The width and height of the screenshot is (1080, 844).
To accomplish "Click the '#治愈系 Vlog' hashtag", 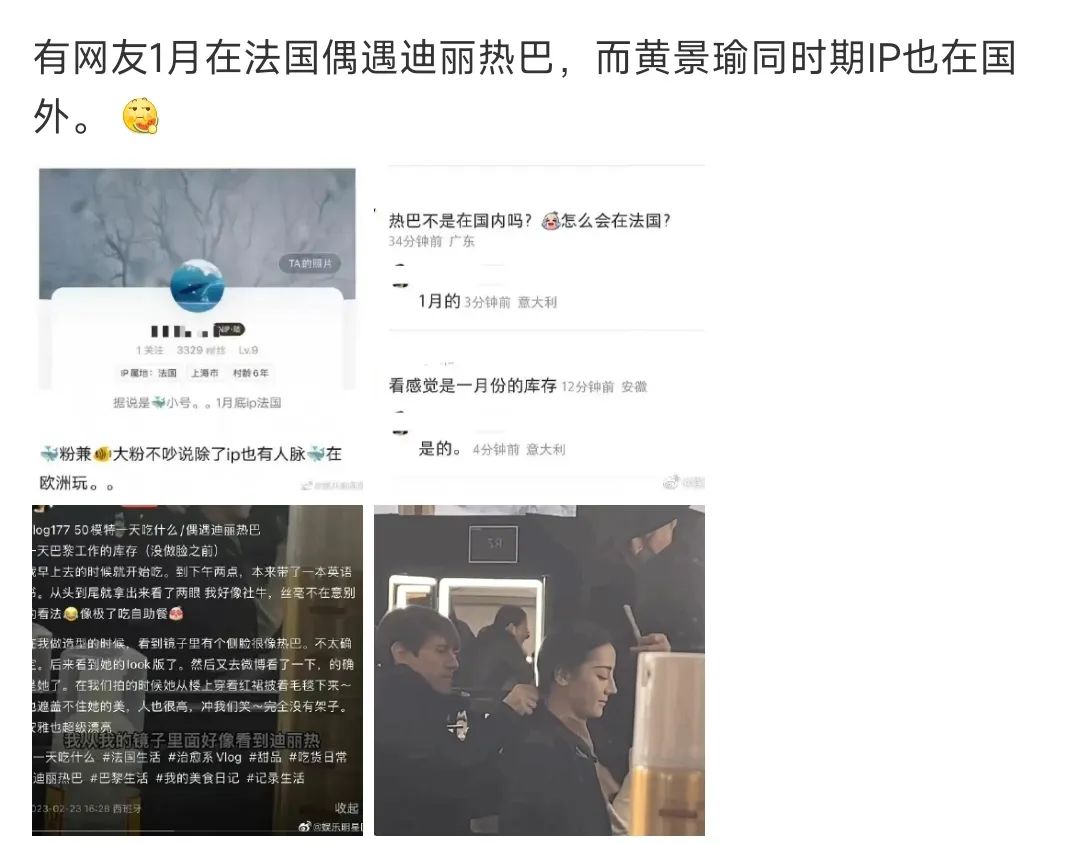I will point(205,756).
